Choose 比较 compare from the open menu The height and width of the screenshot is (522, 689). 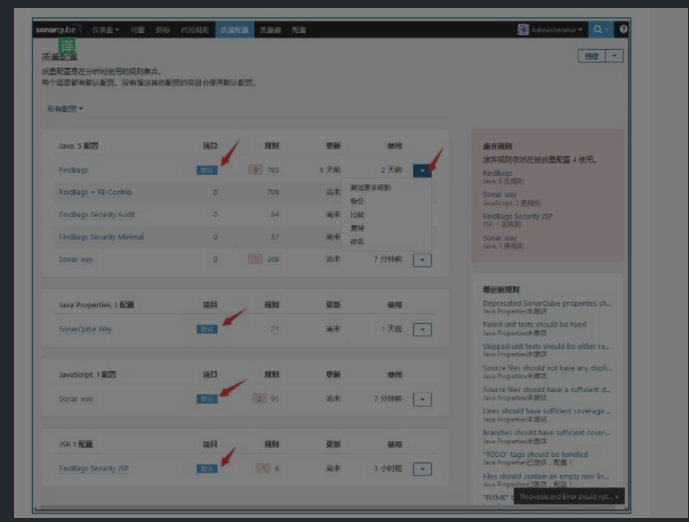pyautogui.click(x=357, y=214)
